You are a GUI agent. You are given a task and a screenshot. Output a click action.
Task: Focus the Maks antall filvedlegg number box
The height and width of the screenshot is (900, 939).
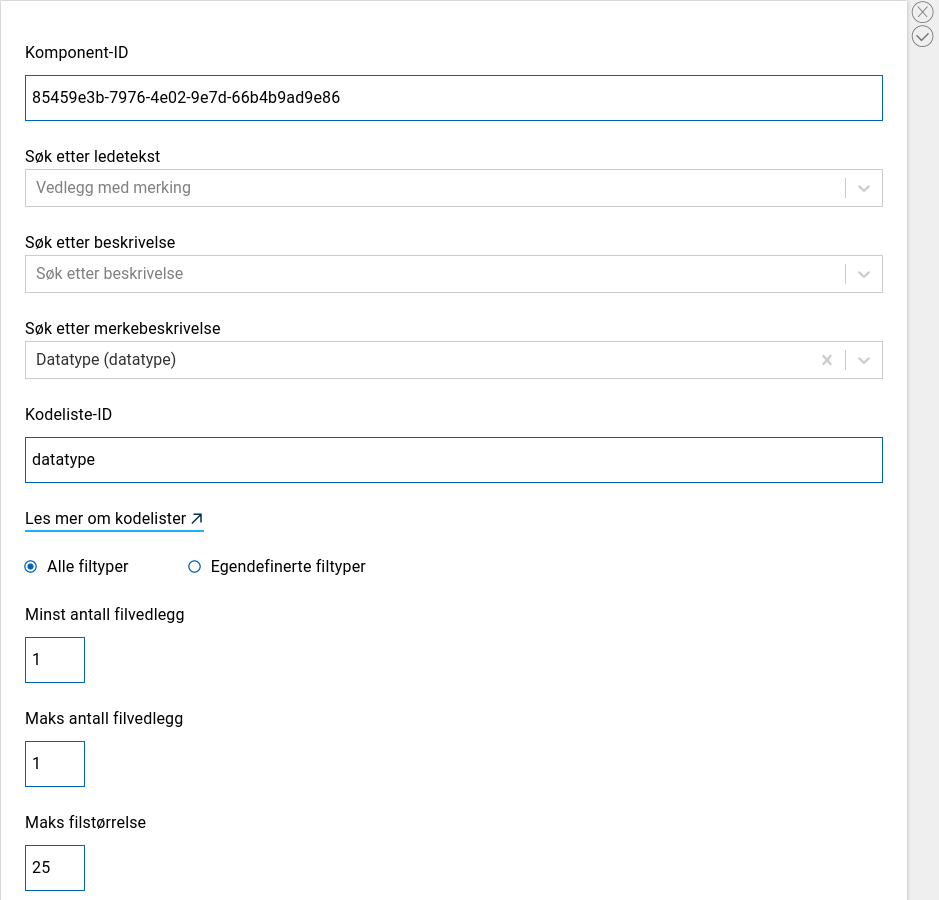coord(55,764)
